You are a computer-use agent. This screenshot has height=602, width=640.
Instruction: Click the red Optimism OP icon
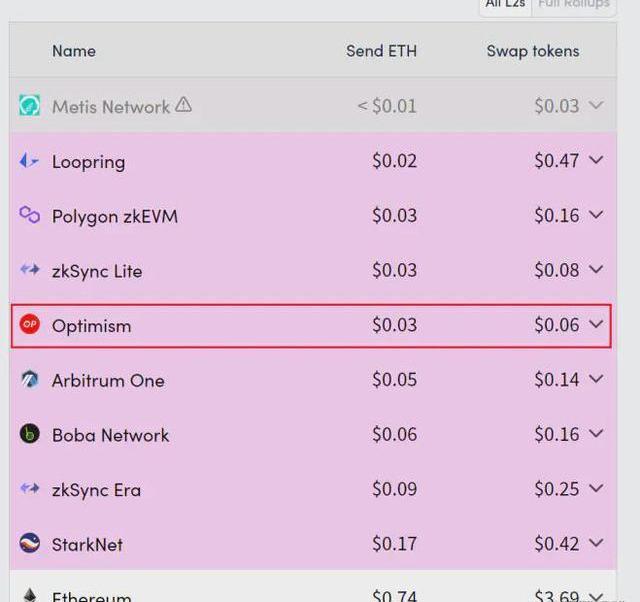coord(29,324)
